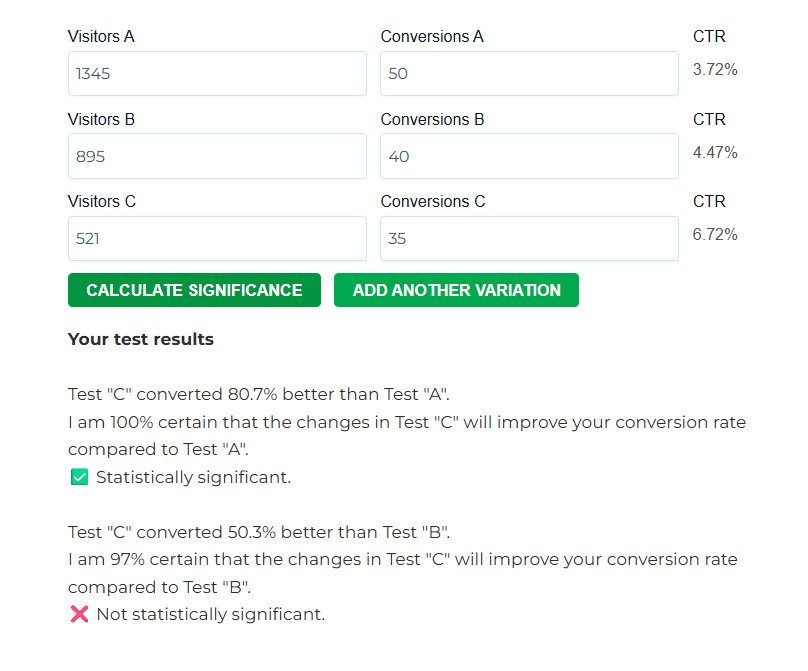
Task: Add another variation to the test
Action: point(456,290)
